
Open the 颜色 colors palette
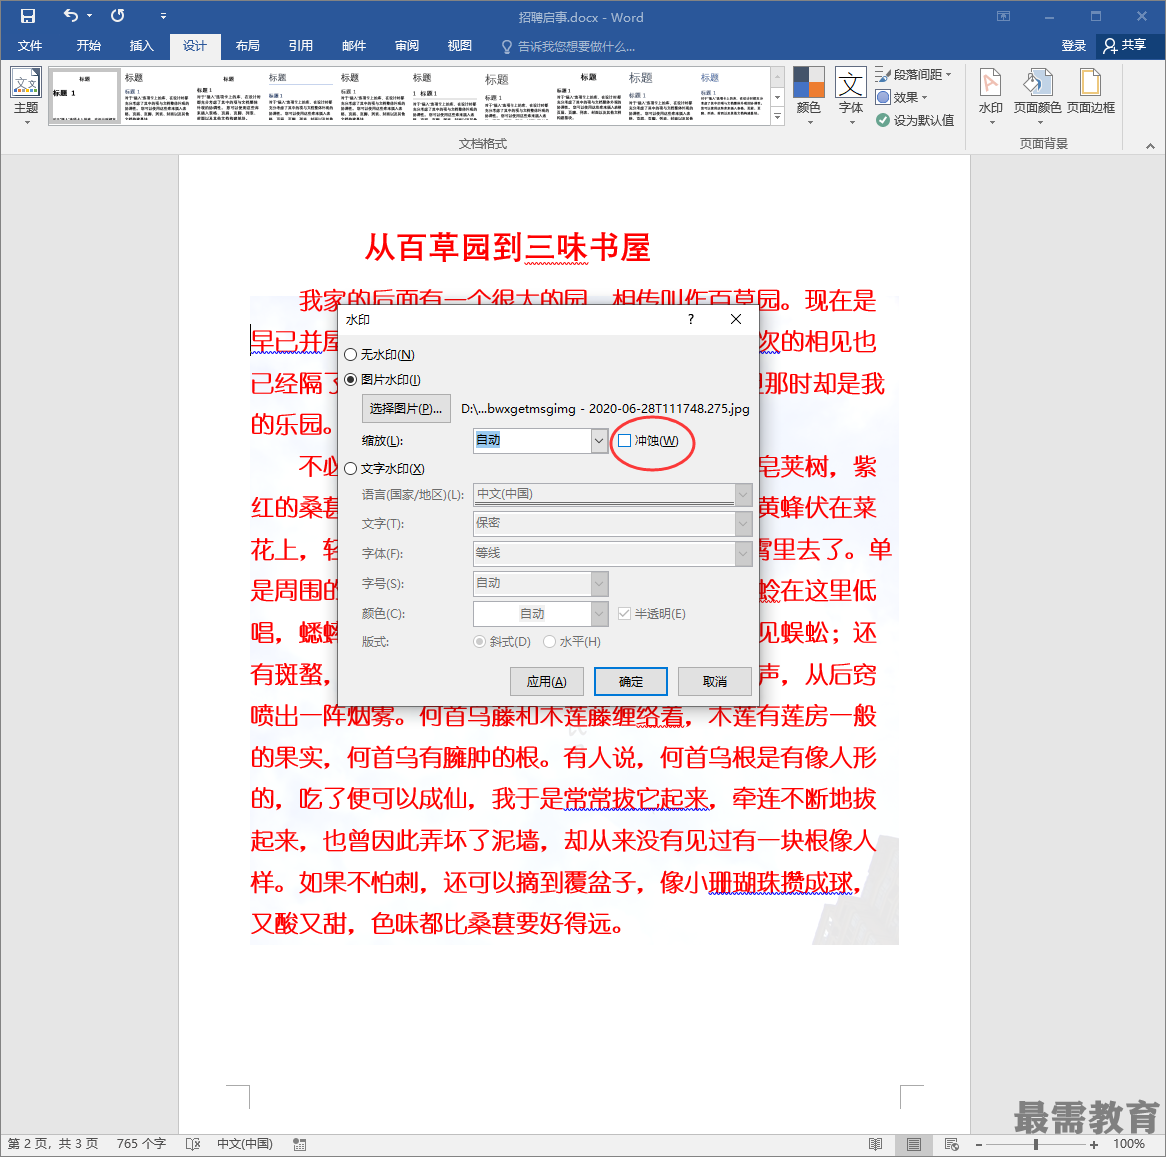point(808,96)
